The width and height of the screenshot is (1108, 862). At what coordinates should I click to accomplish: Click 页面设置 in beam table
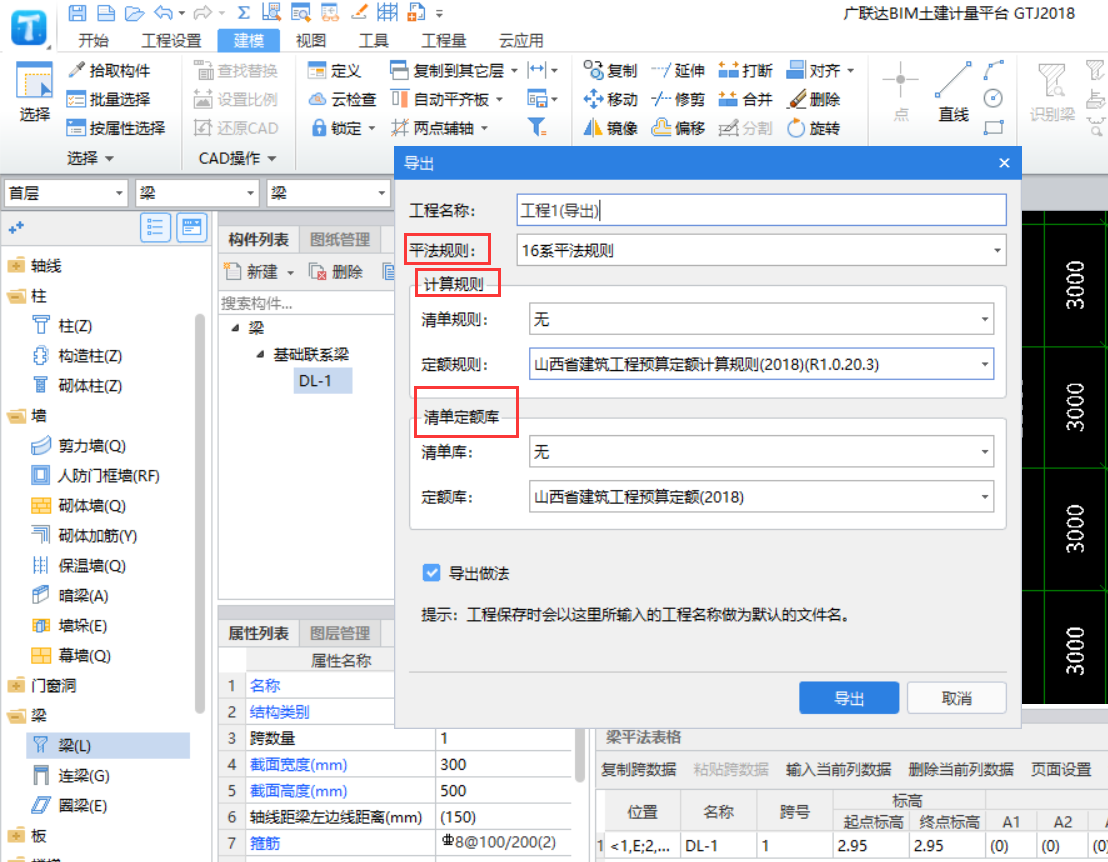pyautogui.click(x=1061, y=769)
